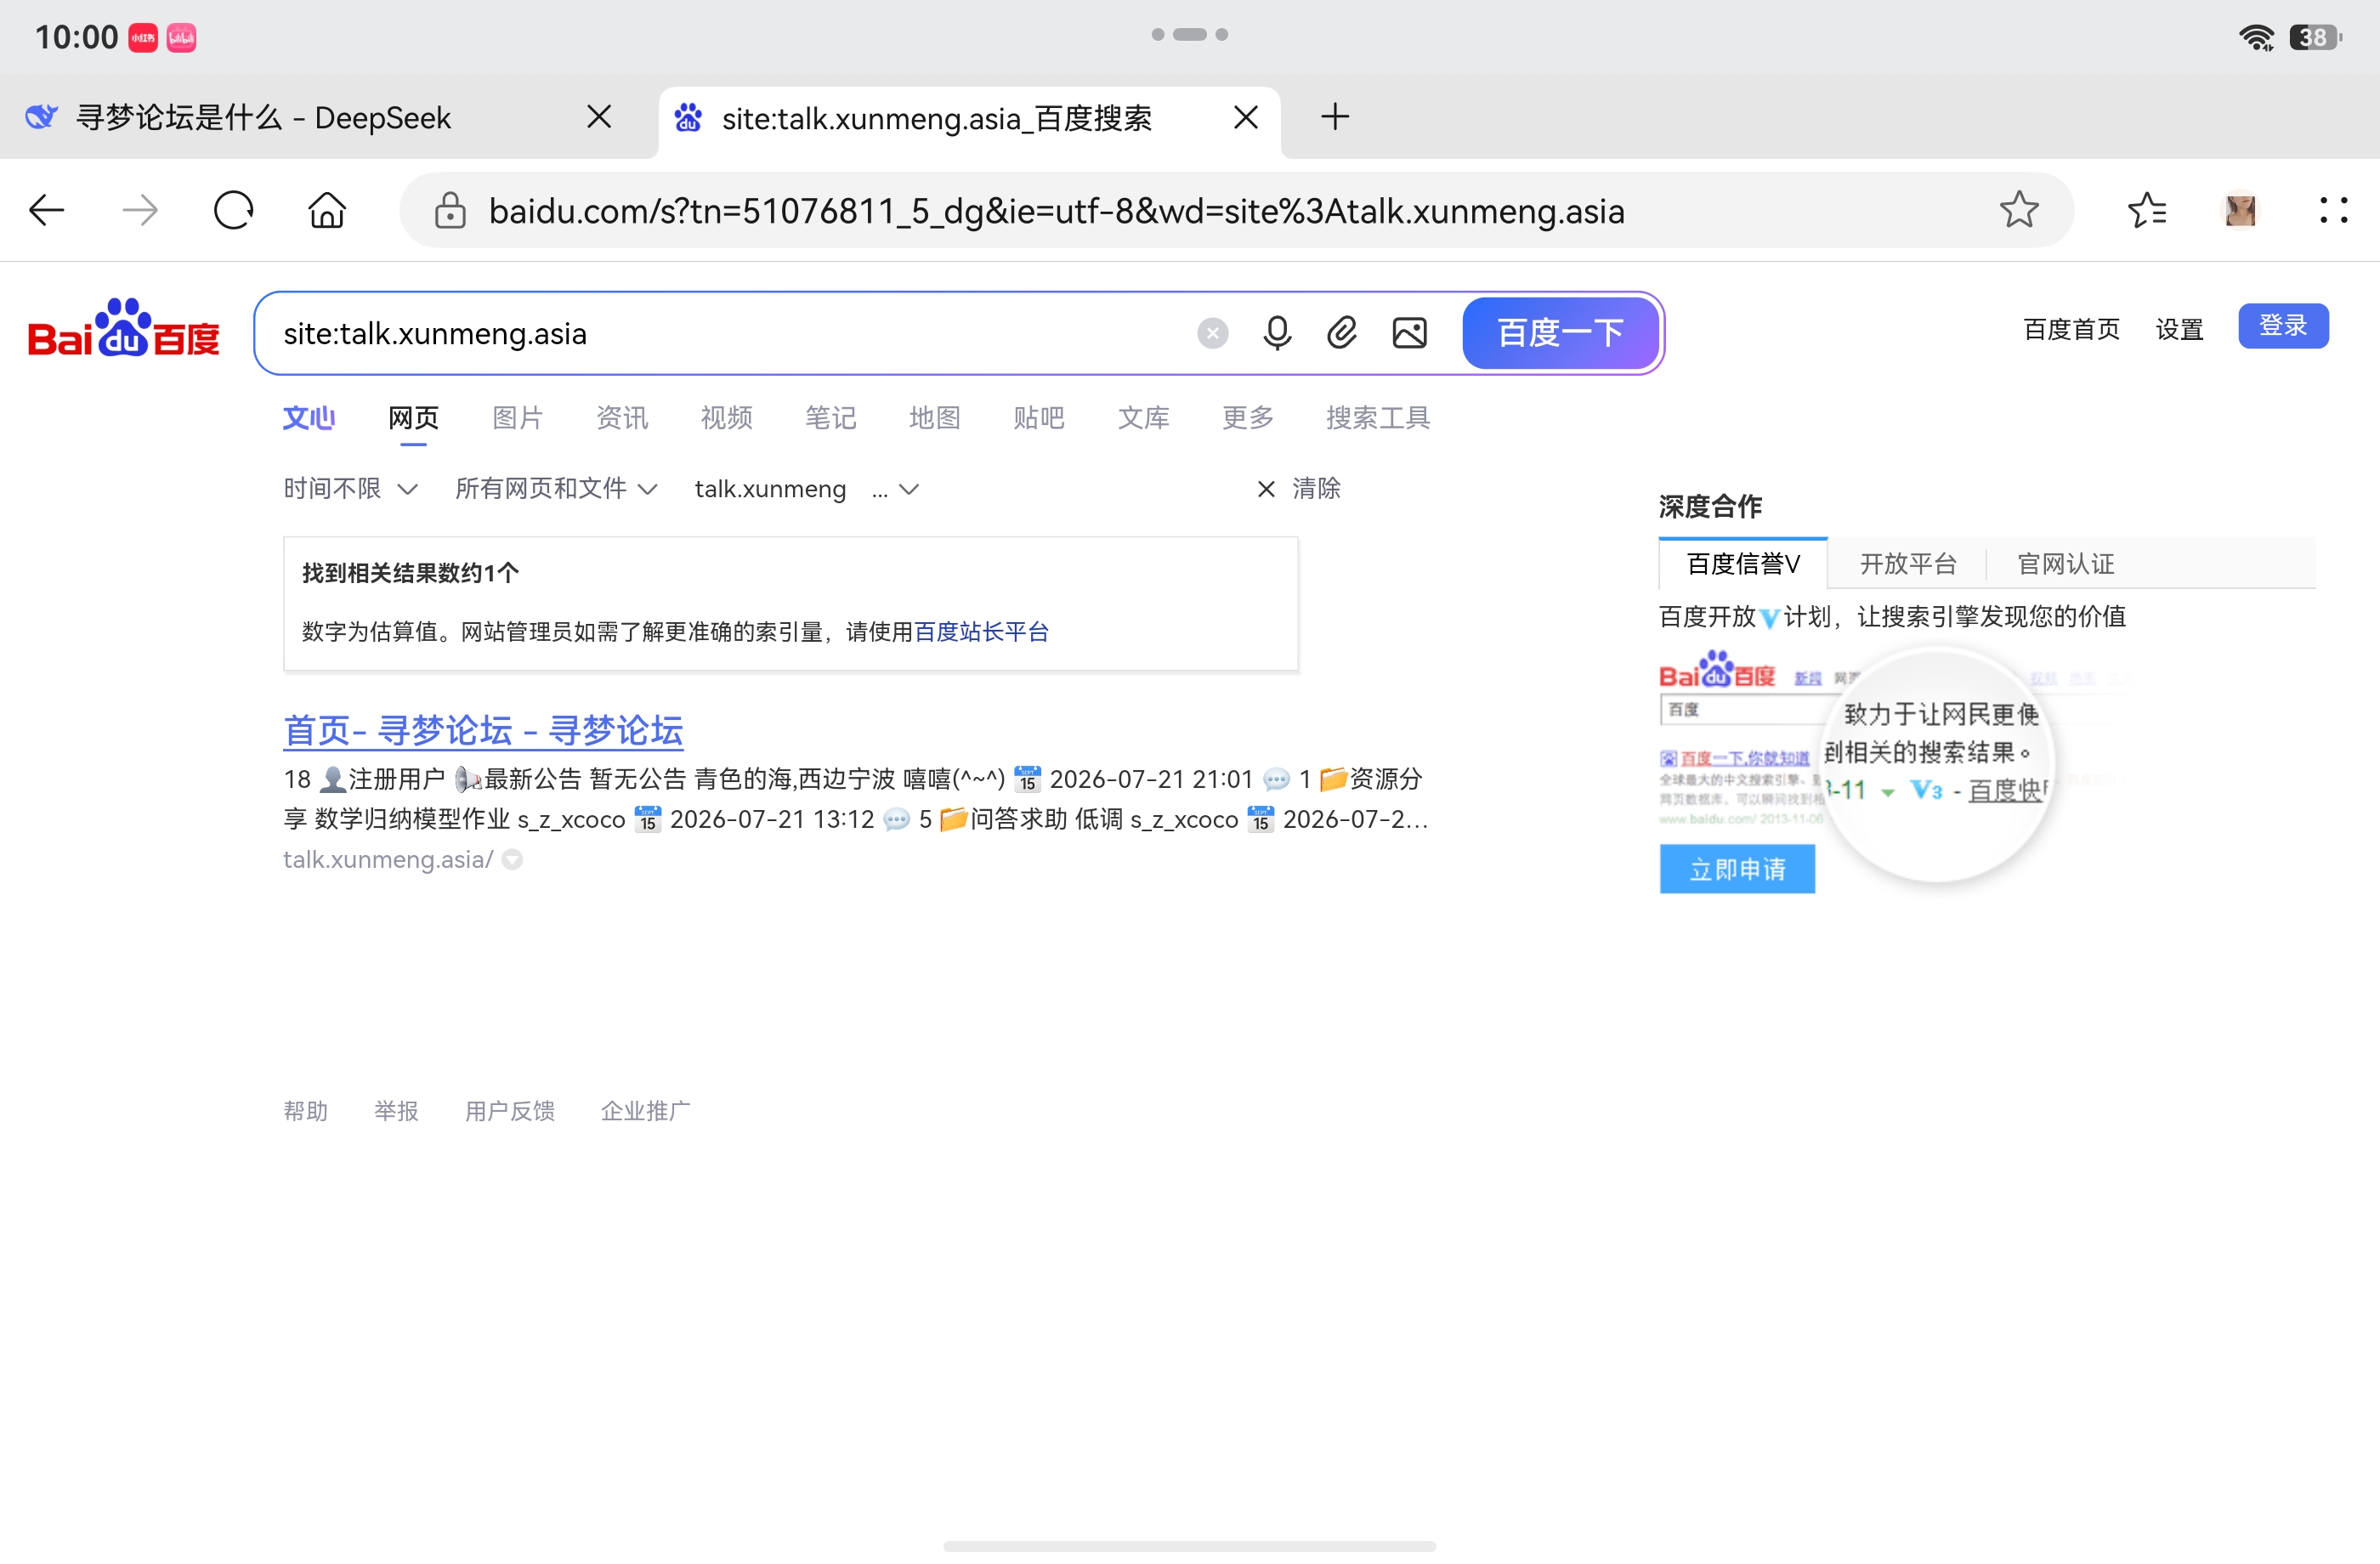
Task: Open 百度首页 link
Action: (x=2071, y=329)
